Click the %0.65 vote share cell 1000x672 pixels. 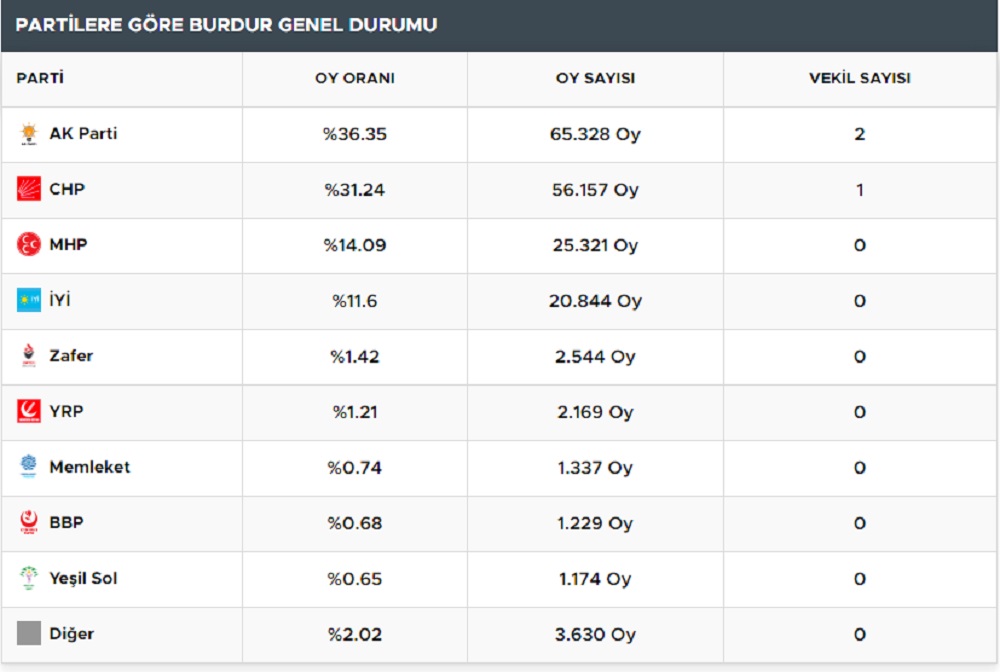355,579
